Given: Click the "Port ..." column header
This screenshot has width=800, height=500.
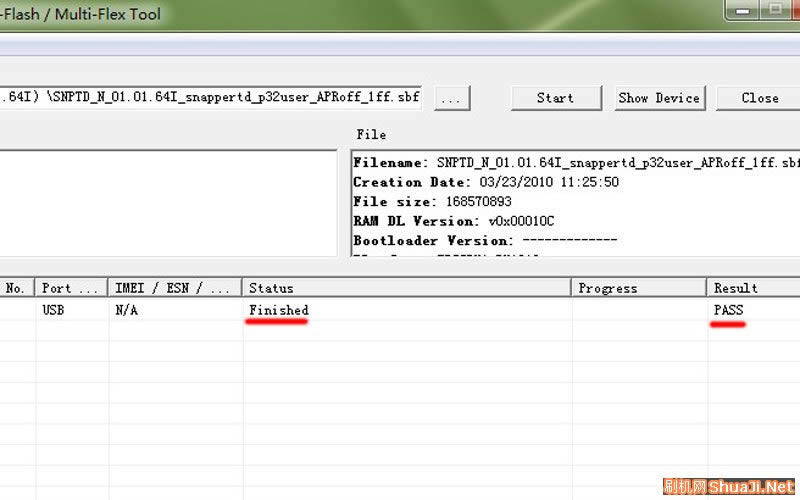Looking at the screenshot, I should (x=71, y=288).
